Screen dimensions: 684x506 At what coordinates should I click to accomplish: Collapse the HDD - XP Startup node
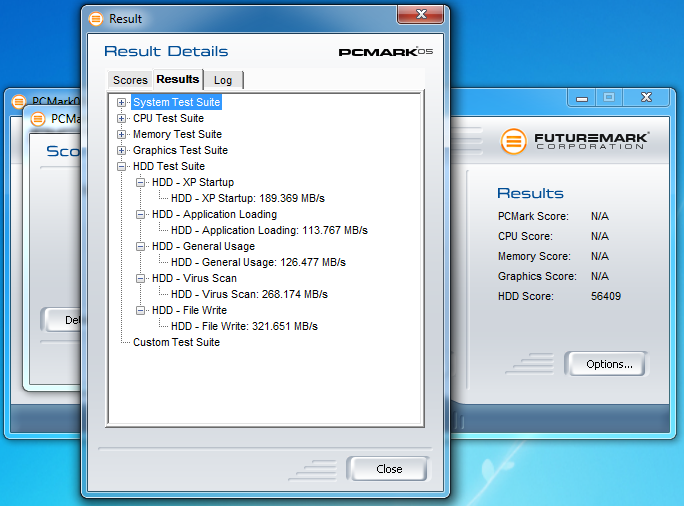point(140,182)
